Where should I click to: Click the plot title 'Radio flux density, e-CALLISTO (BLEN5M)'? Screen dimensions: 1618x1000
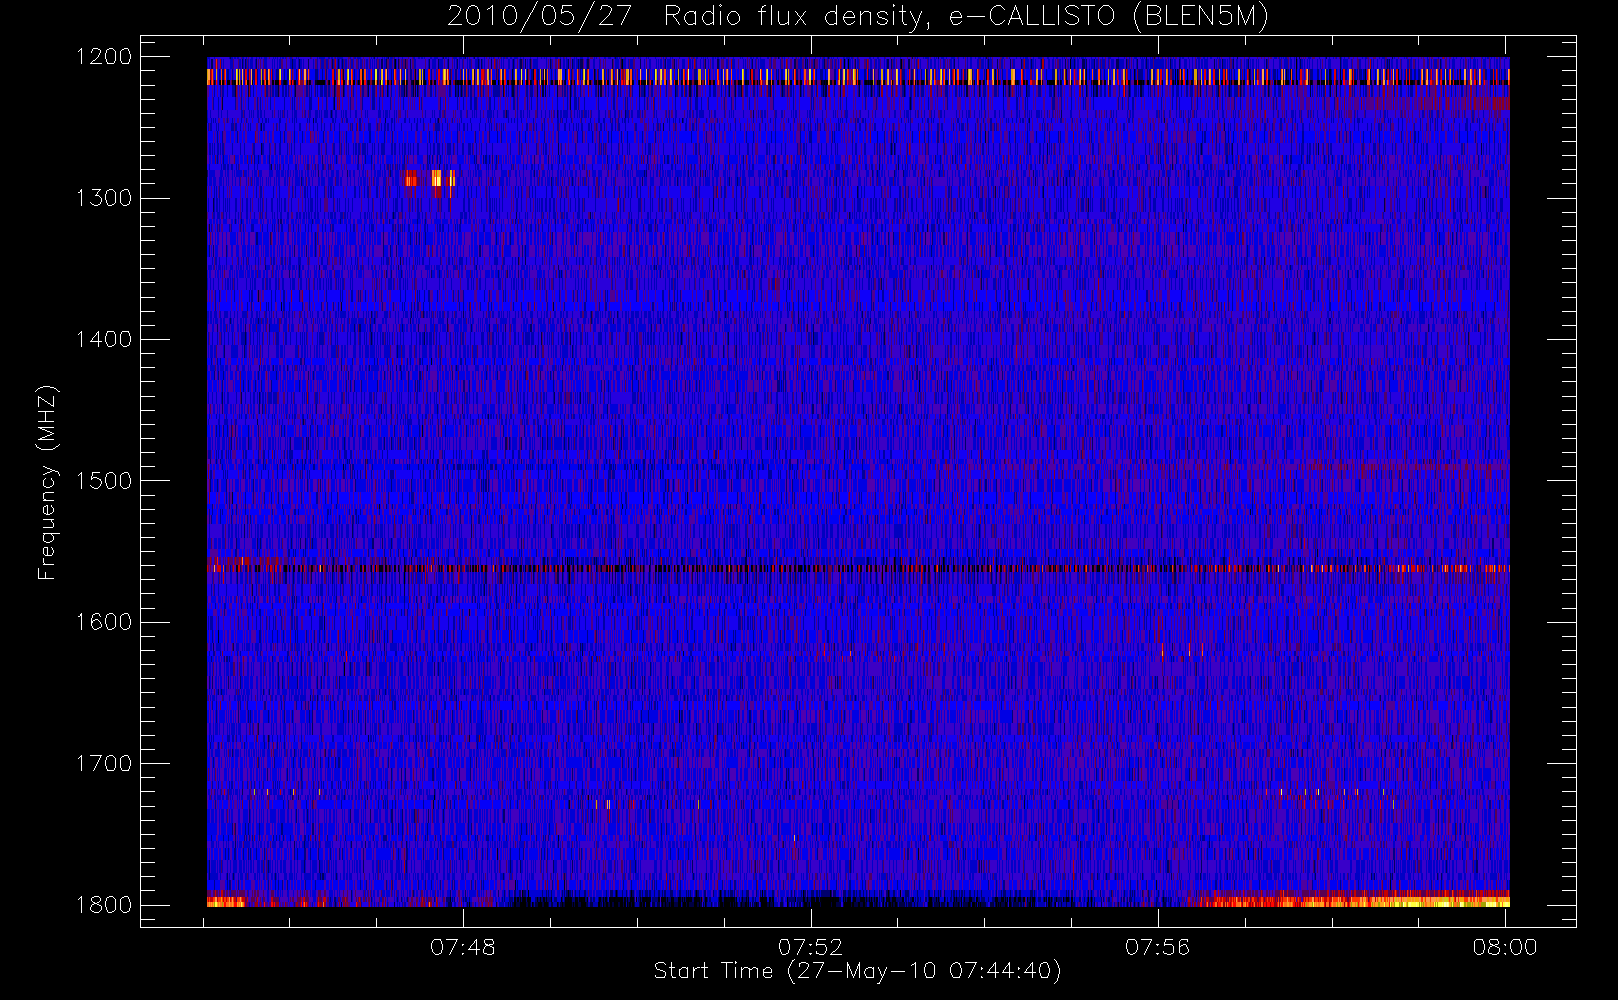(x=966, y=17)
